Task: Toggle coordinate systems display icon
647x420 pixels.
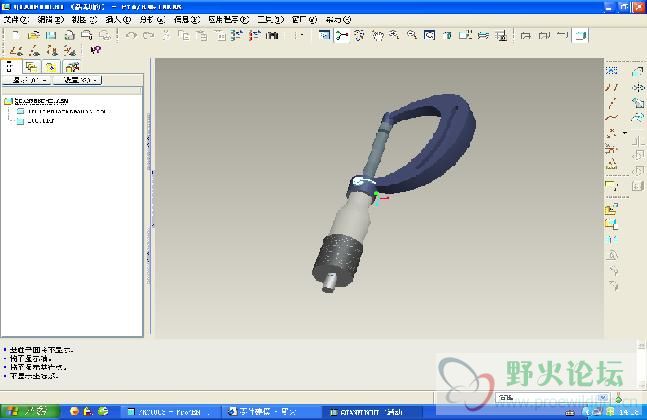Action: click(x=70, y=50)
